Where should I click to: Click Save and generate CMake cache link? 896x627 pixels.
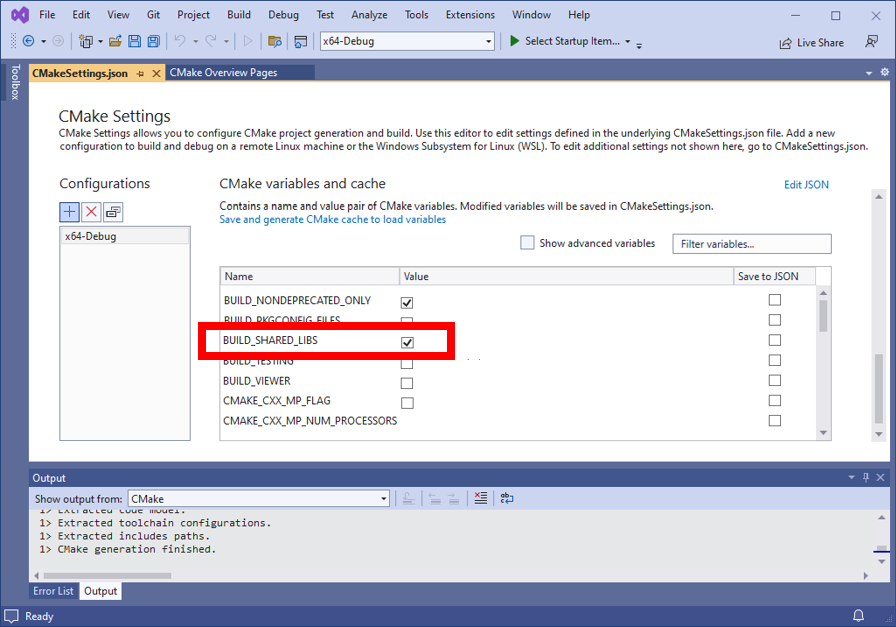click(333, 219)
